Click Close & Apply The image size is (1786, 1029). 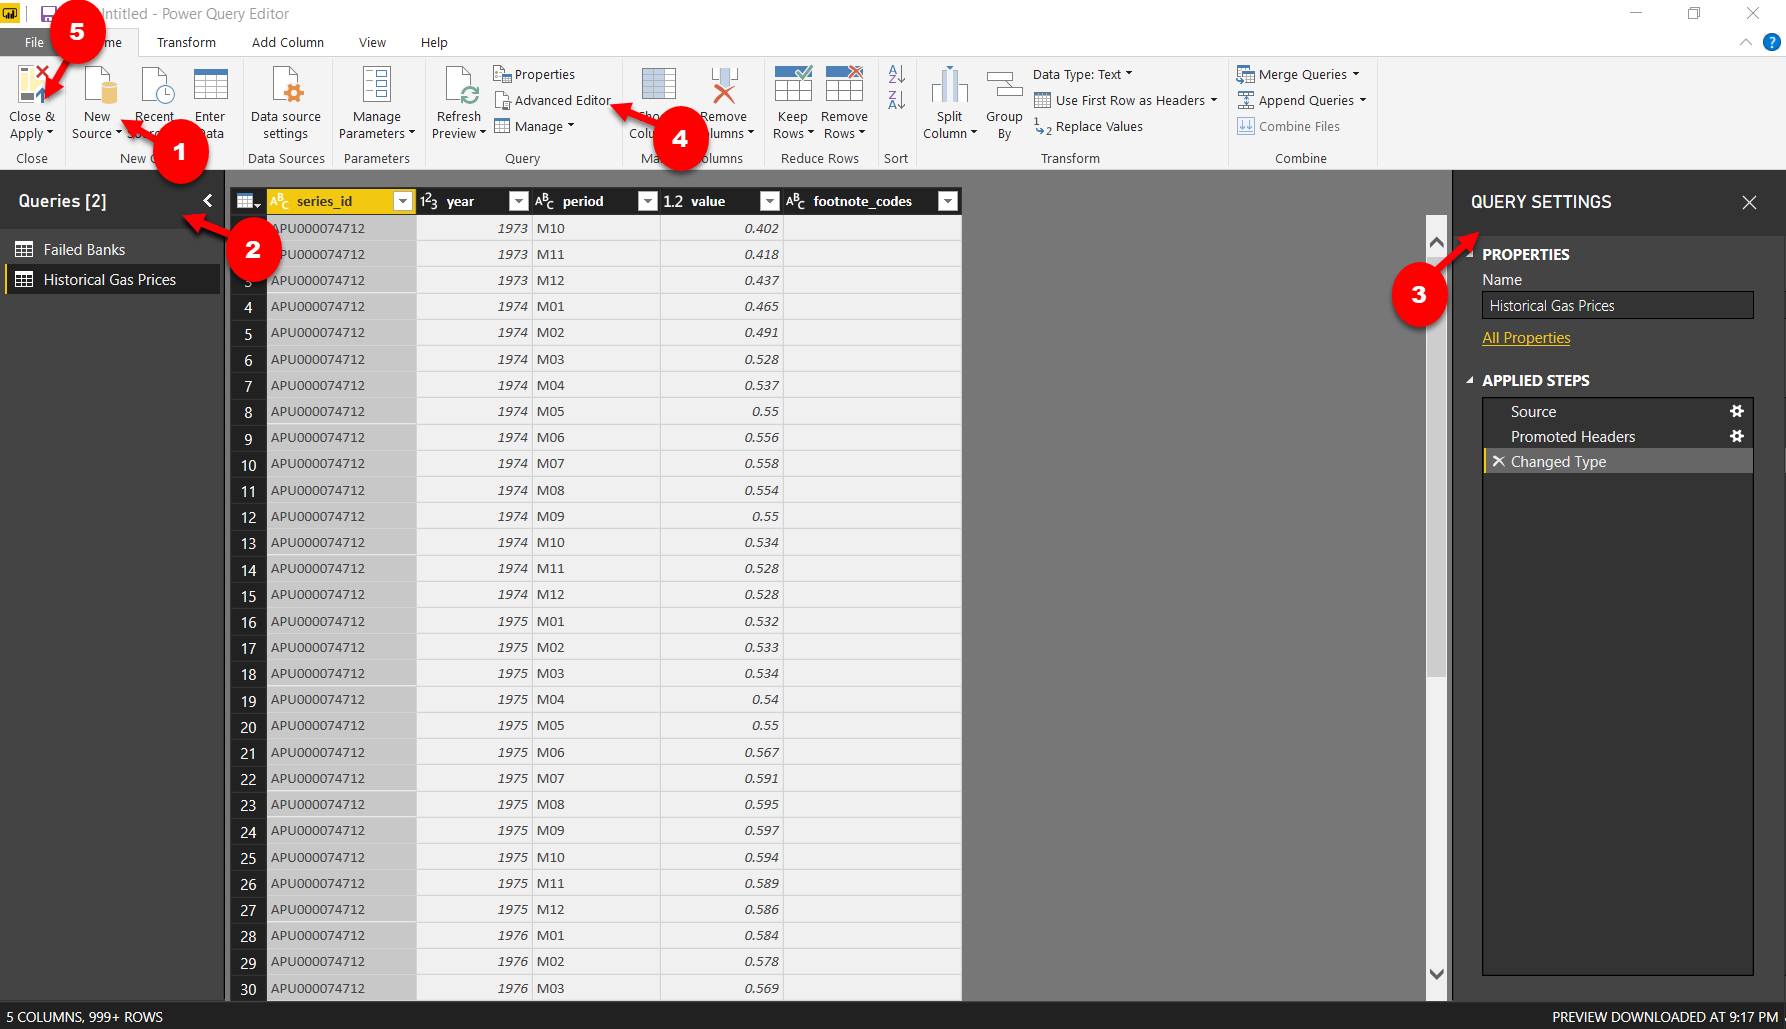tap(31, 100)
